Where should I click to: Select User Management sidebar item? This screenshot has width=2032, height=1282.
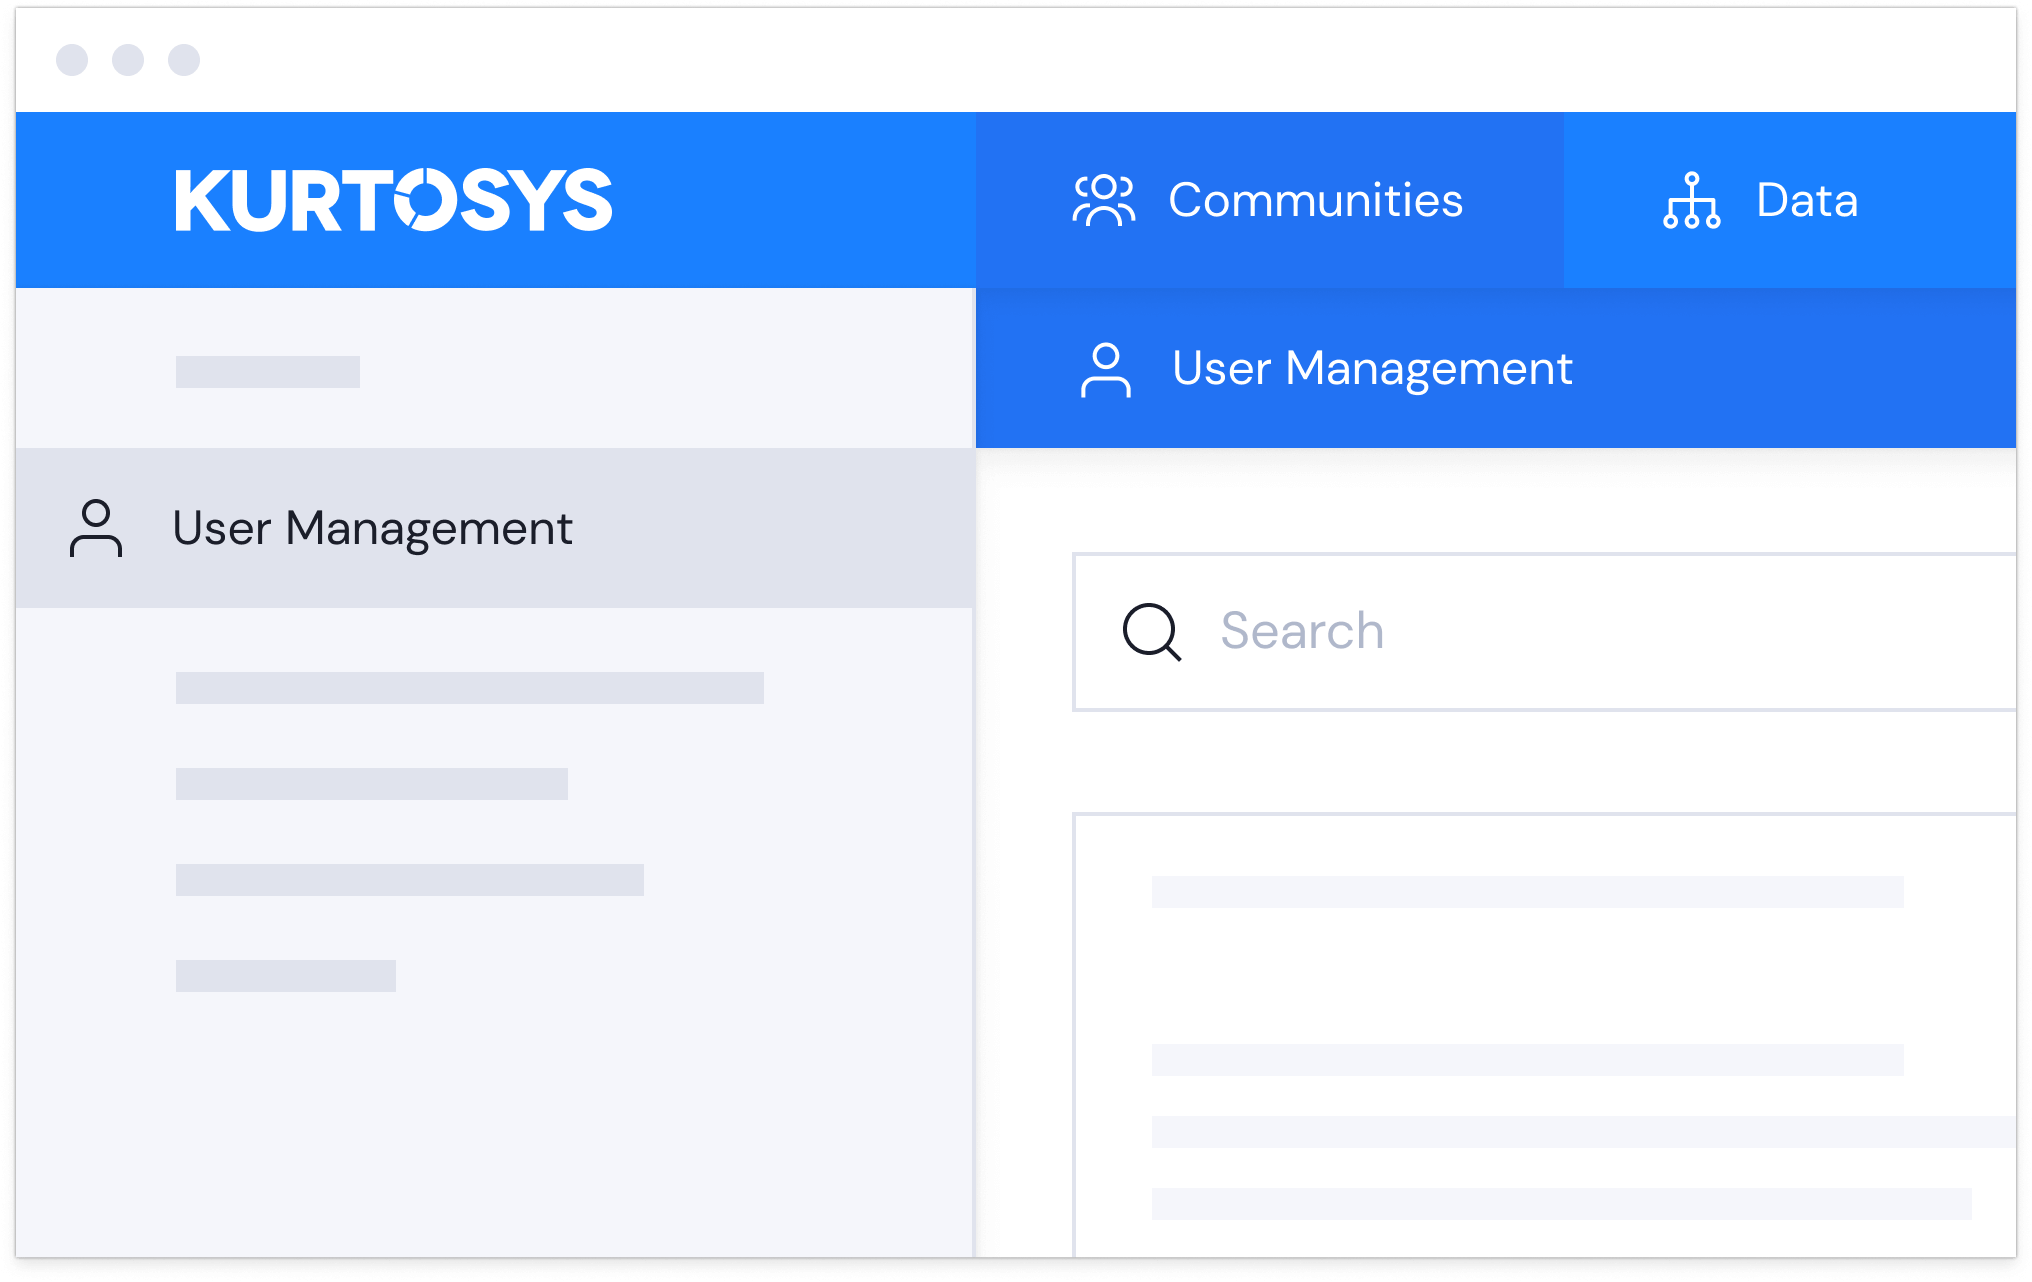click(x=372, y=528)
